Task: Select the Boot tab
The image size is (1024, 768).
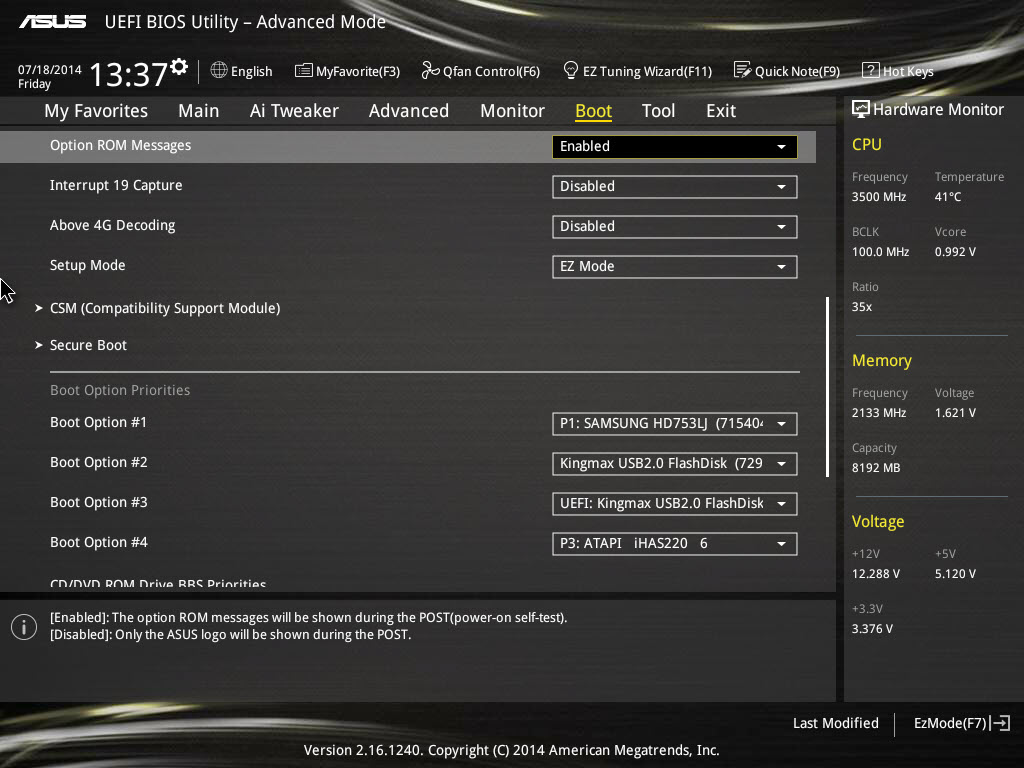Action: [593, 111]
